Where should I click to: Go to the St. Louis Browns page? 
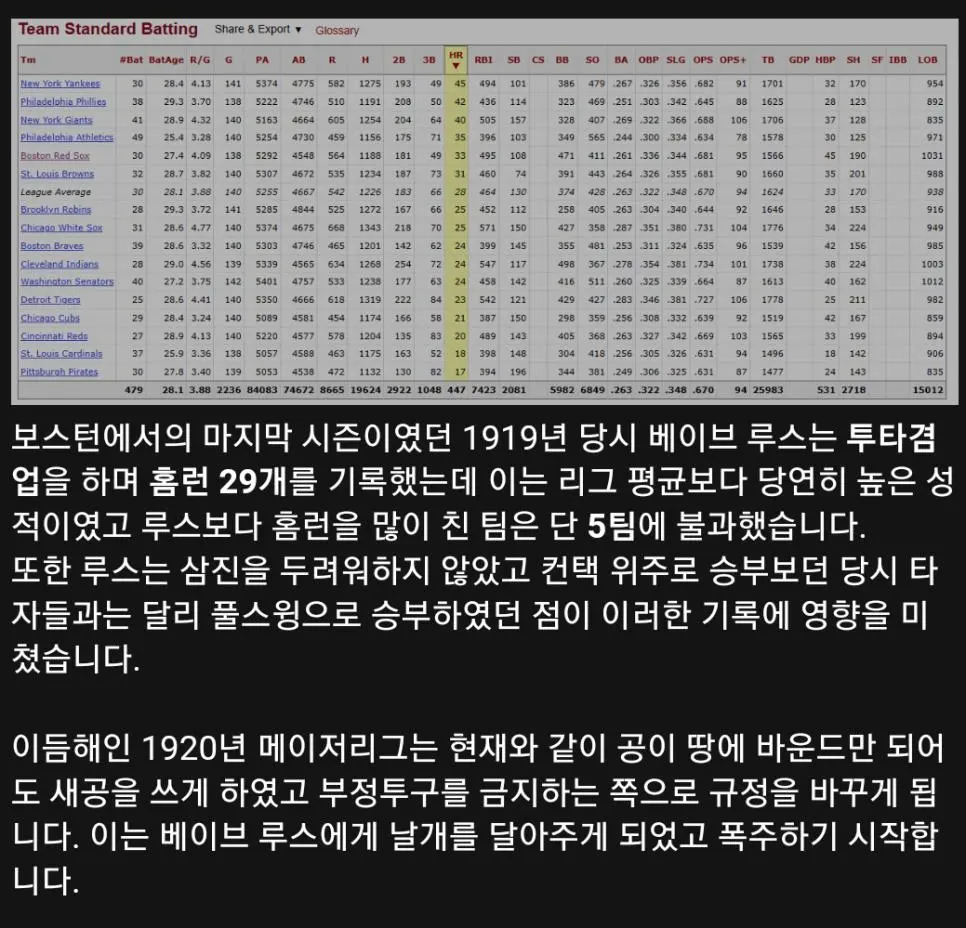coord(57,174)
